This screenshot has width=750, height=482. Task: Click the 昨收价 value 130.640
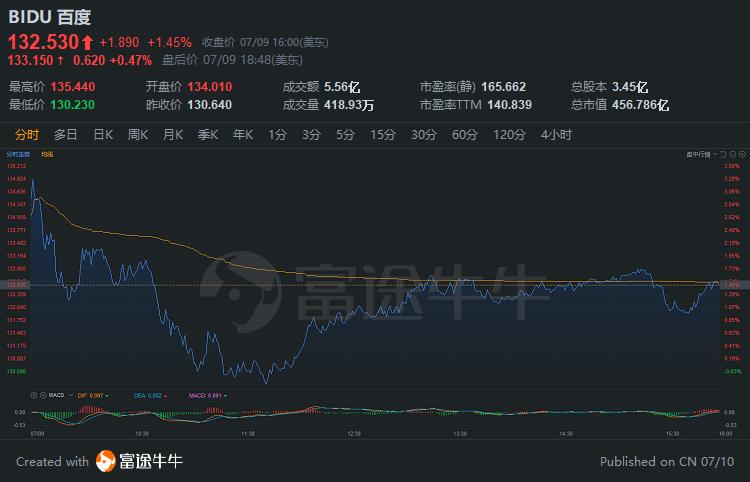tap(210, 105)
